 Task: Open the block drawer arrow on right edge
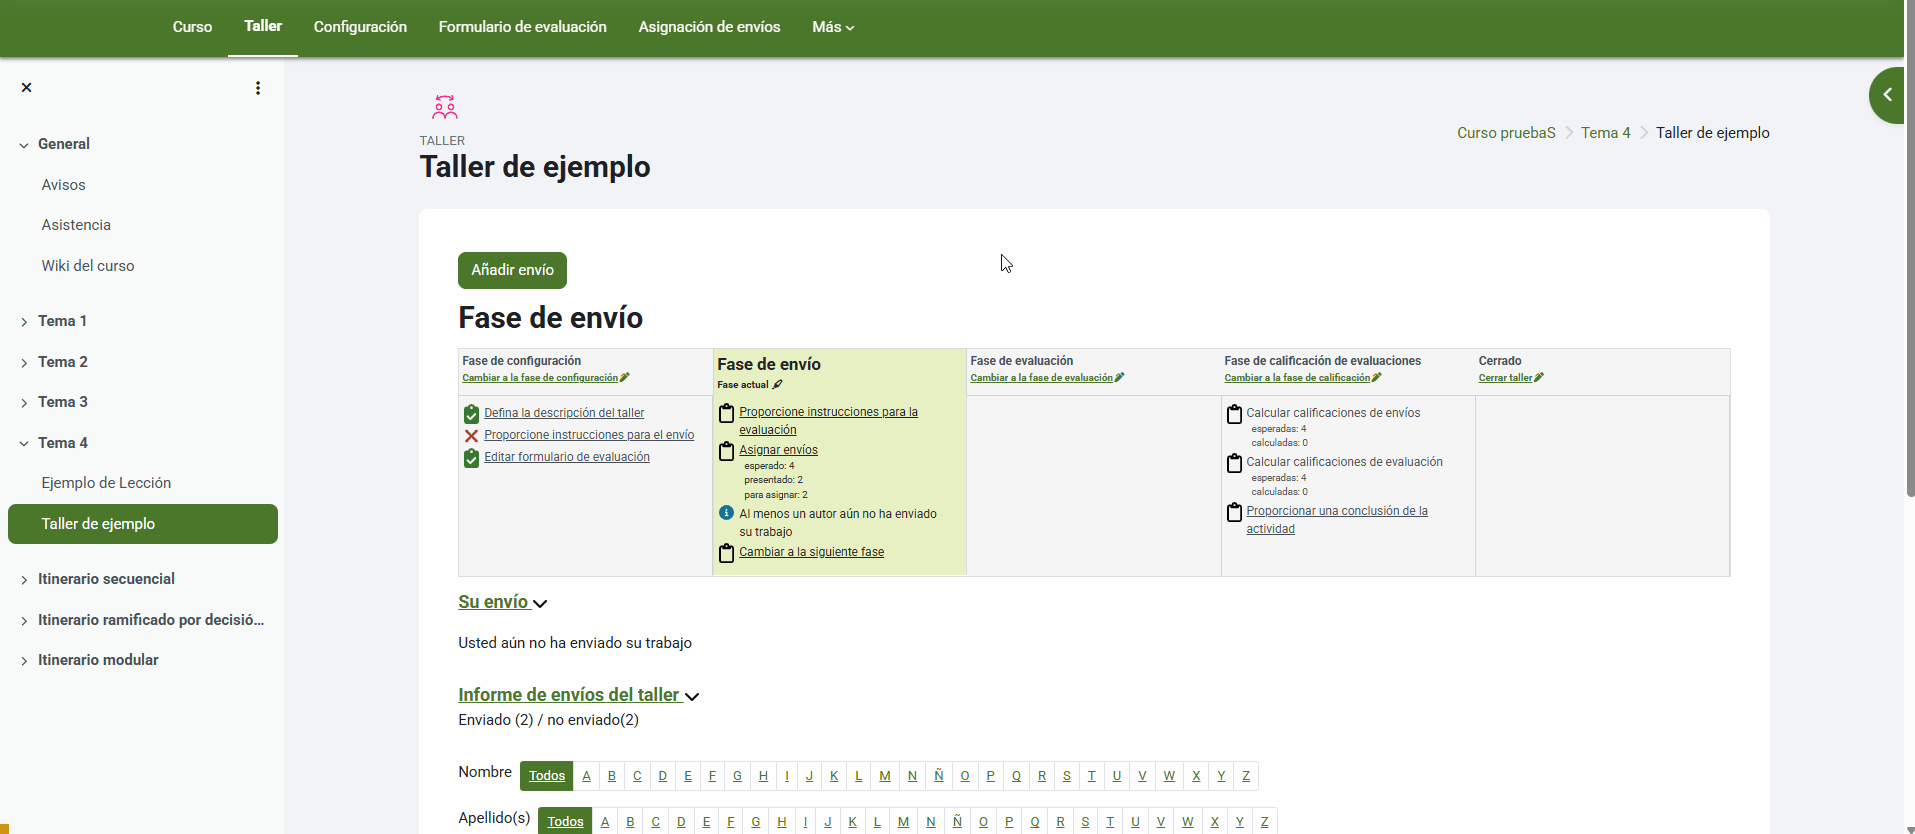coord(1887,95)
